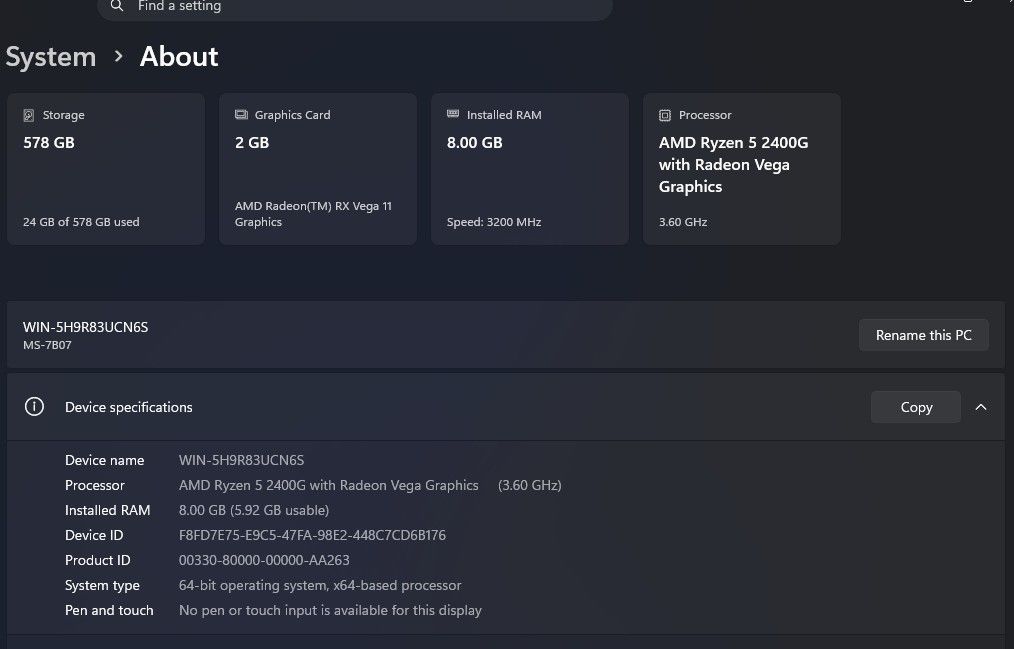Image resolution: width=1014 pixels, height=649 pixels.
Task: Click the Graphics Card icon
Action: pyautogui.click(x=241, y=114)
